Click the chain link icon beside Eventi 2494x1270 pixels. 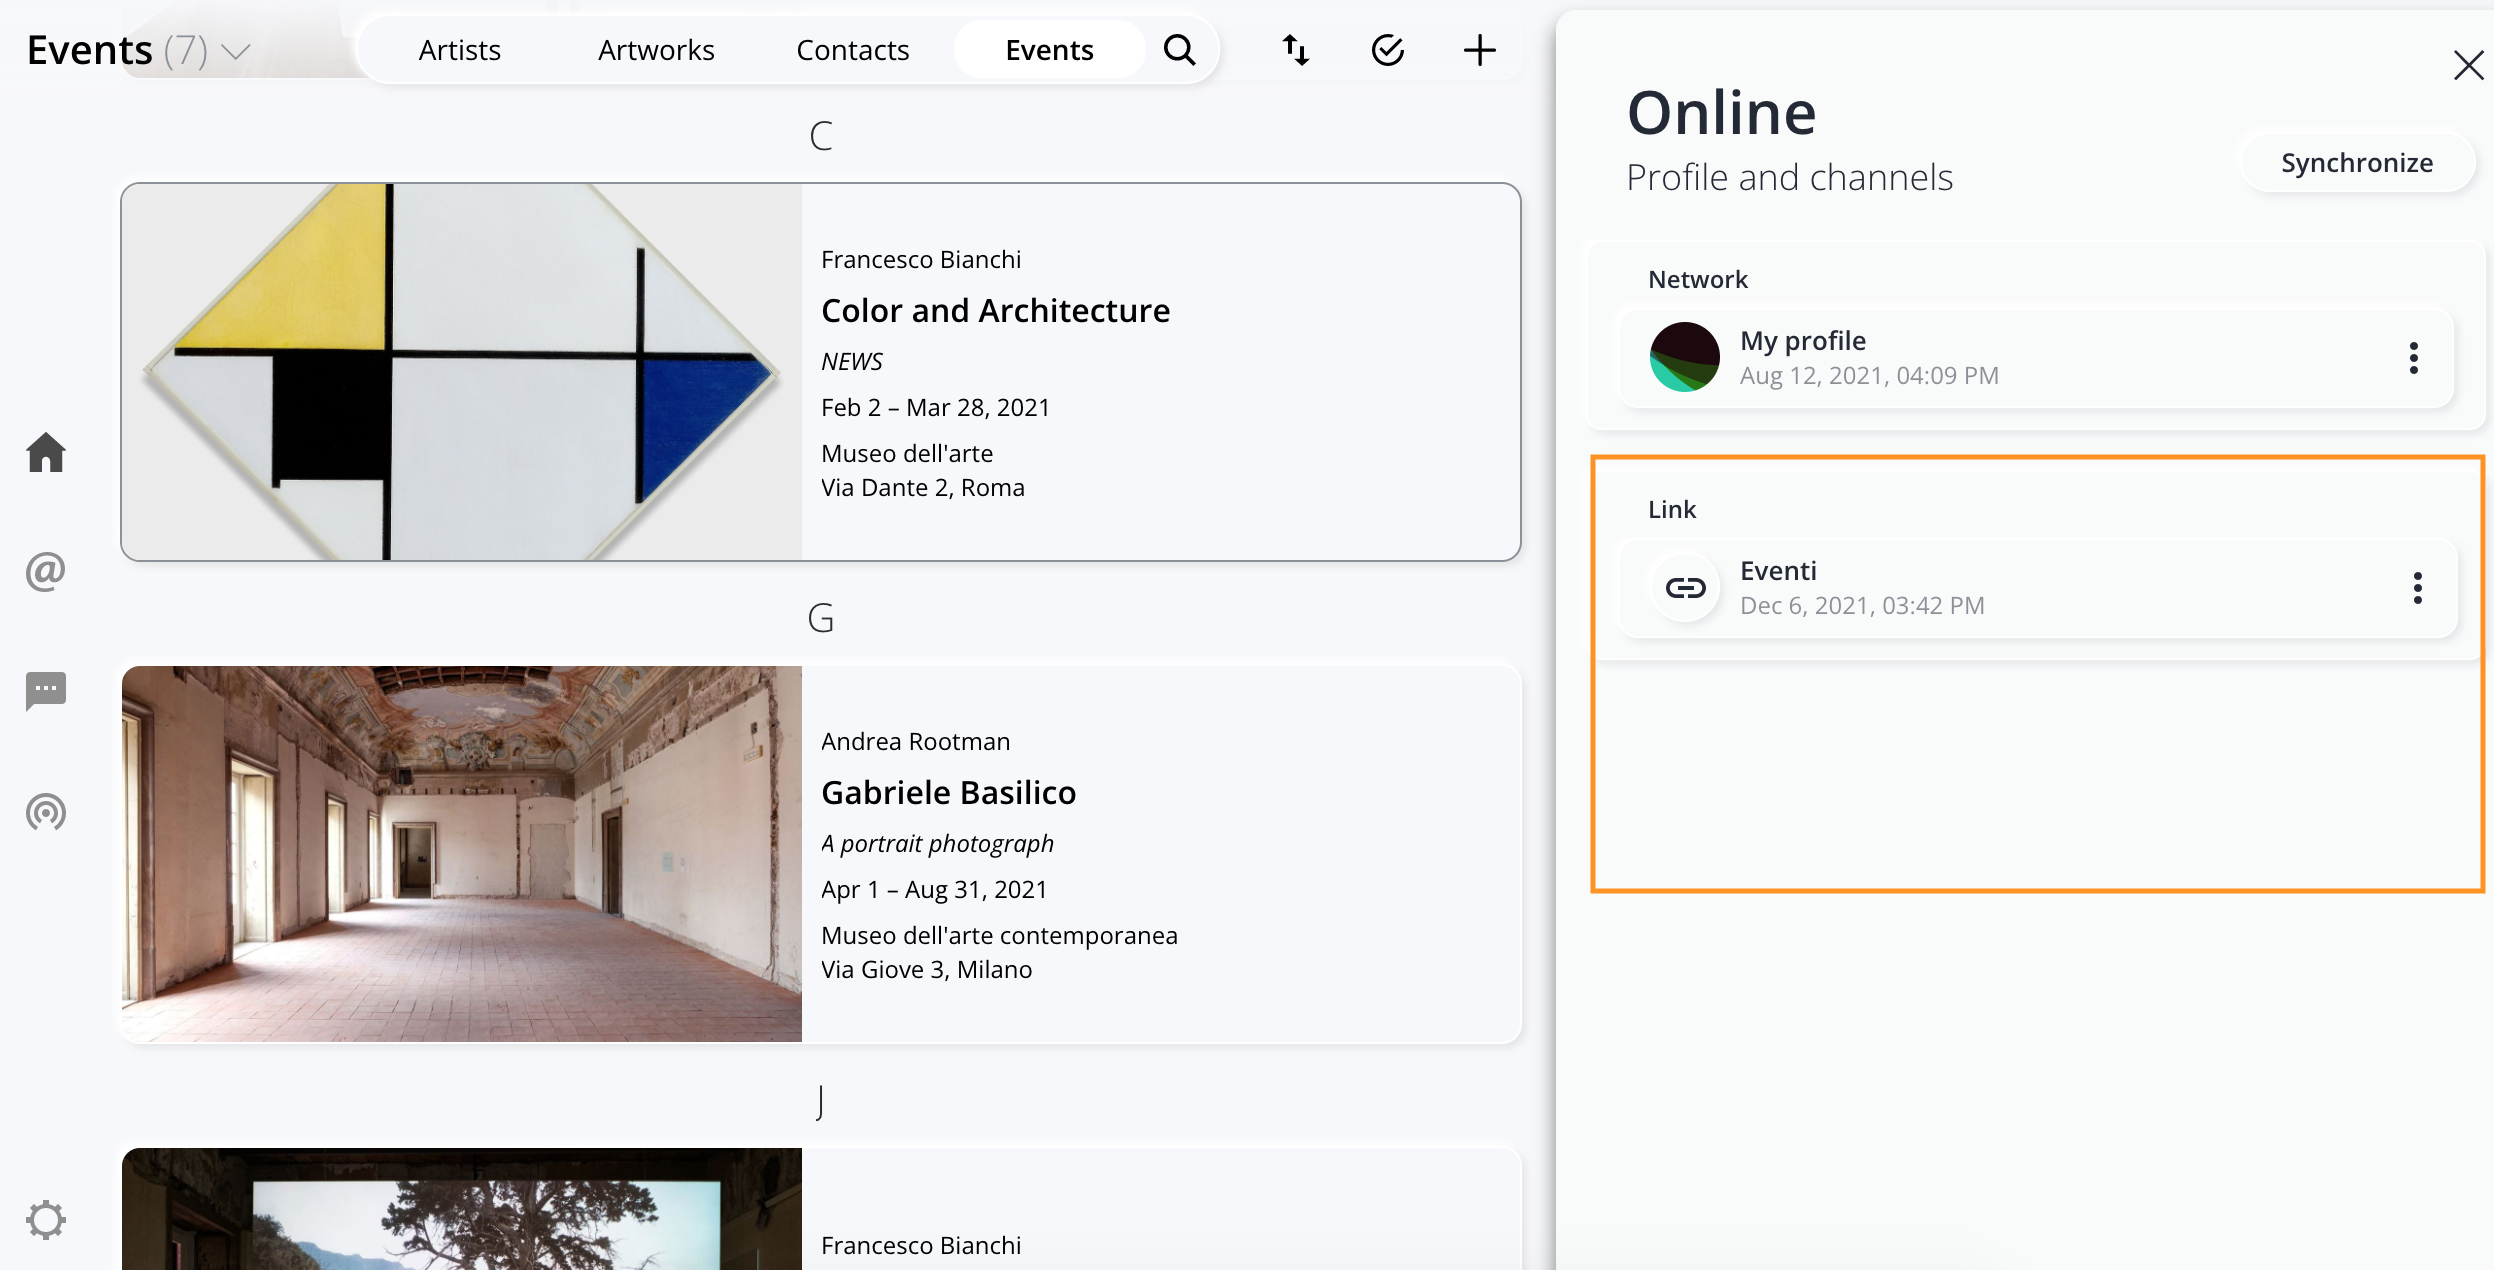[x=1685, y=587]
